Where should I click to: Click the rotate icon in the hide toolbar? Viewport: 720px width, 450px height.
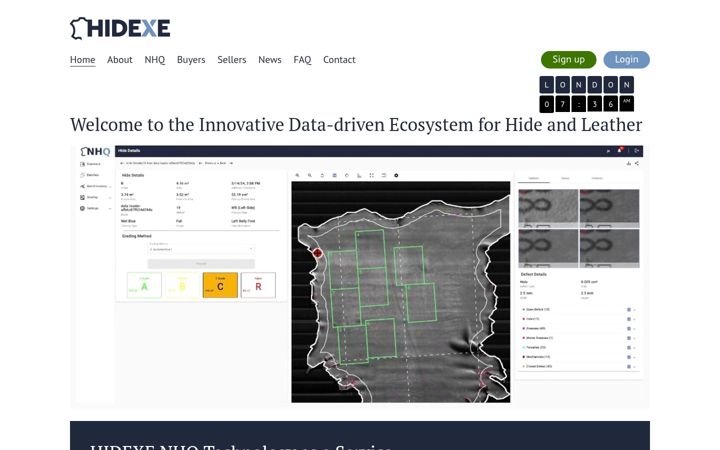click(x=322, y=175)
